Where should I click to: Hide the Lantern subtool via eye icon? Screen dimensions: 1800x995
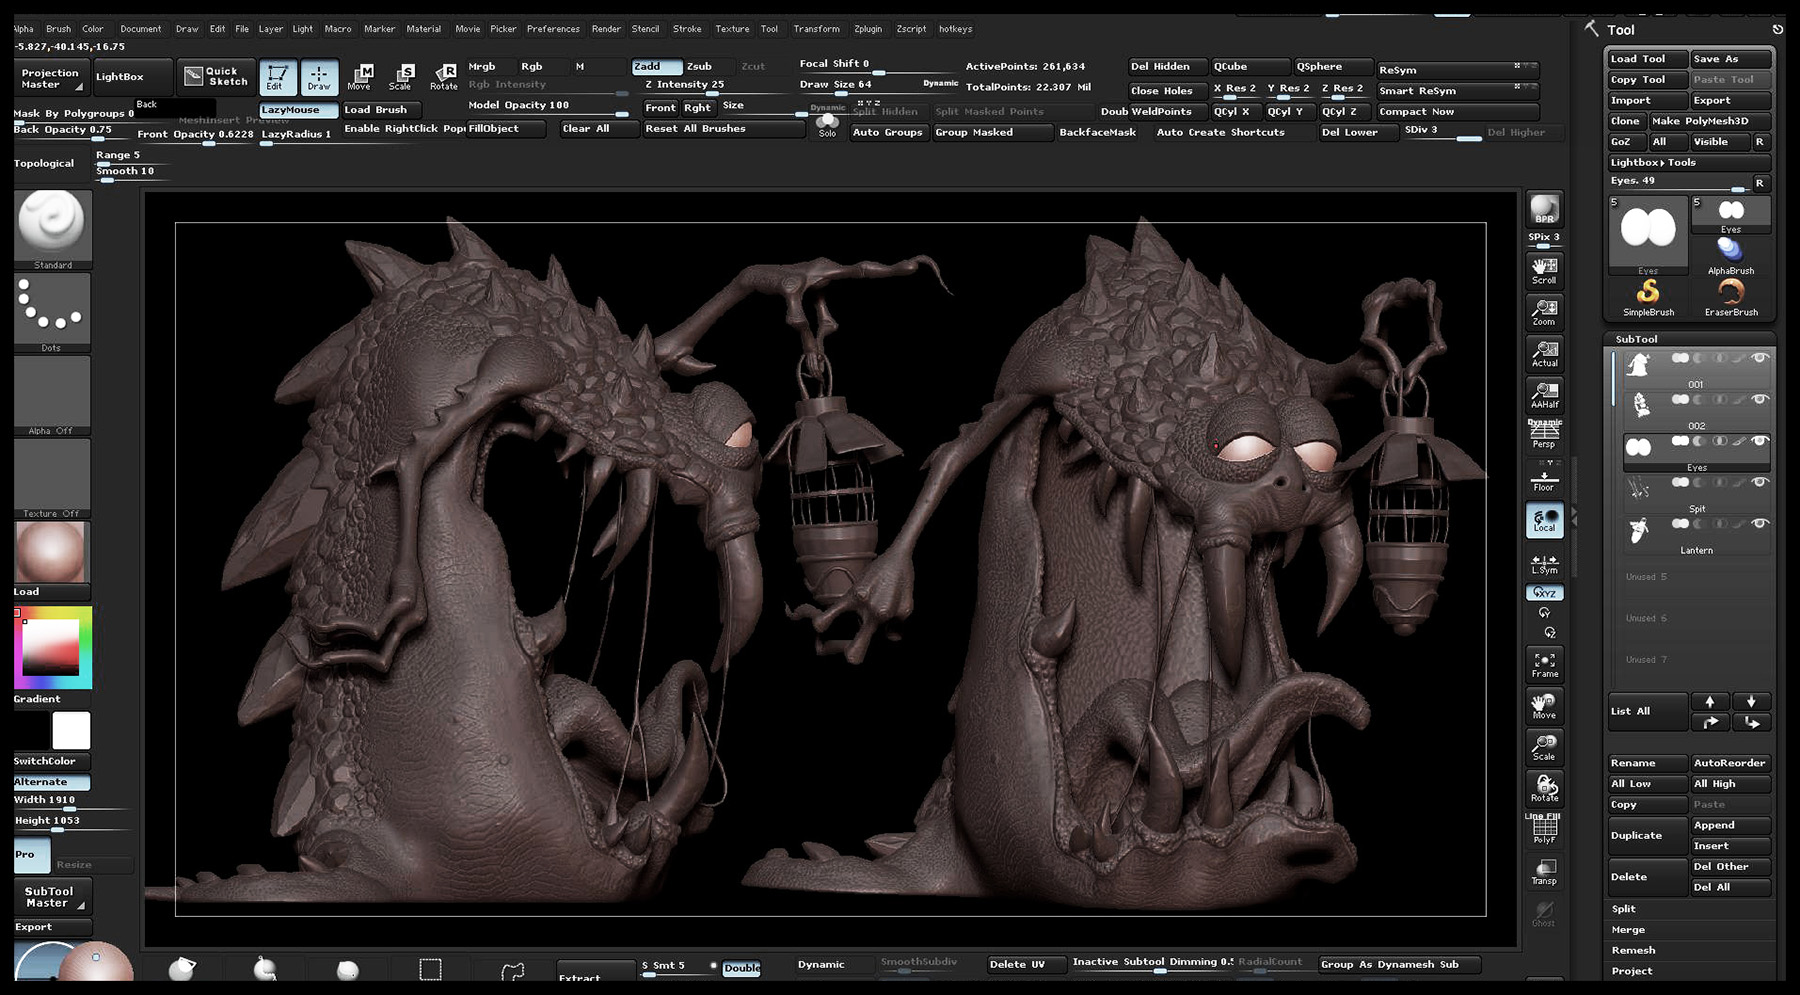click(x=1759, y=523)
